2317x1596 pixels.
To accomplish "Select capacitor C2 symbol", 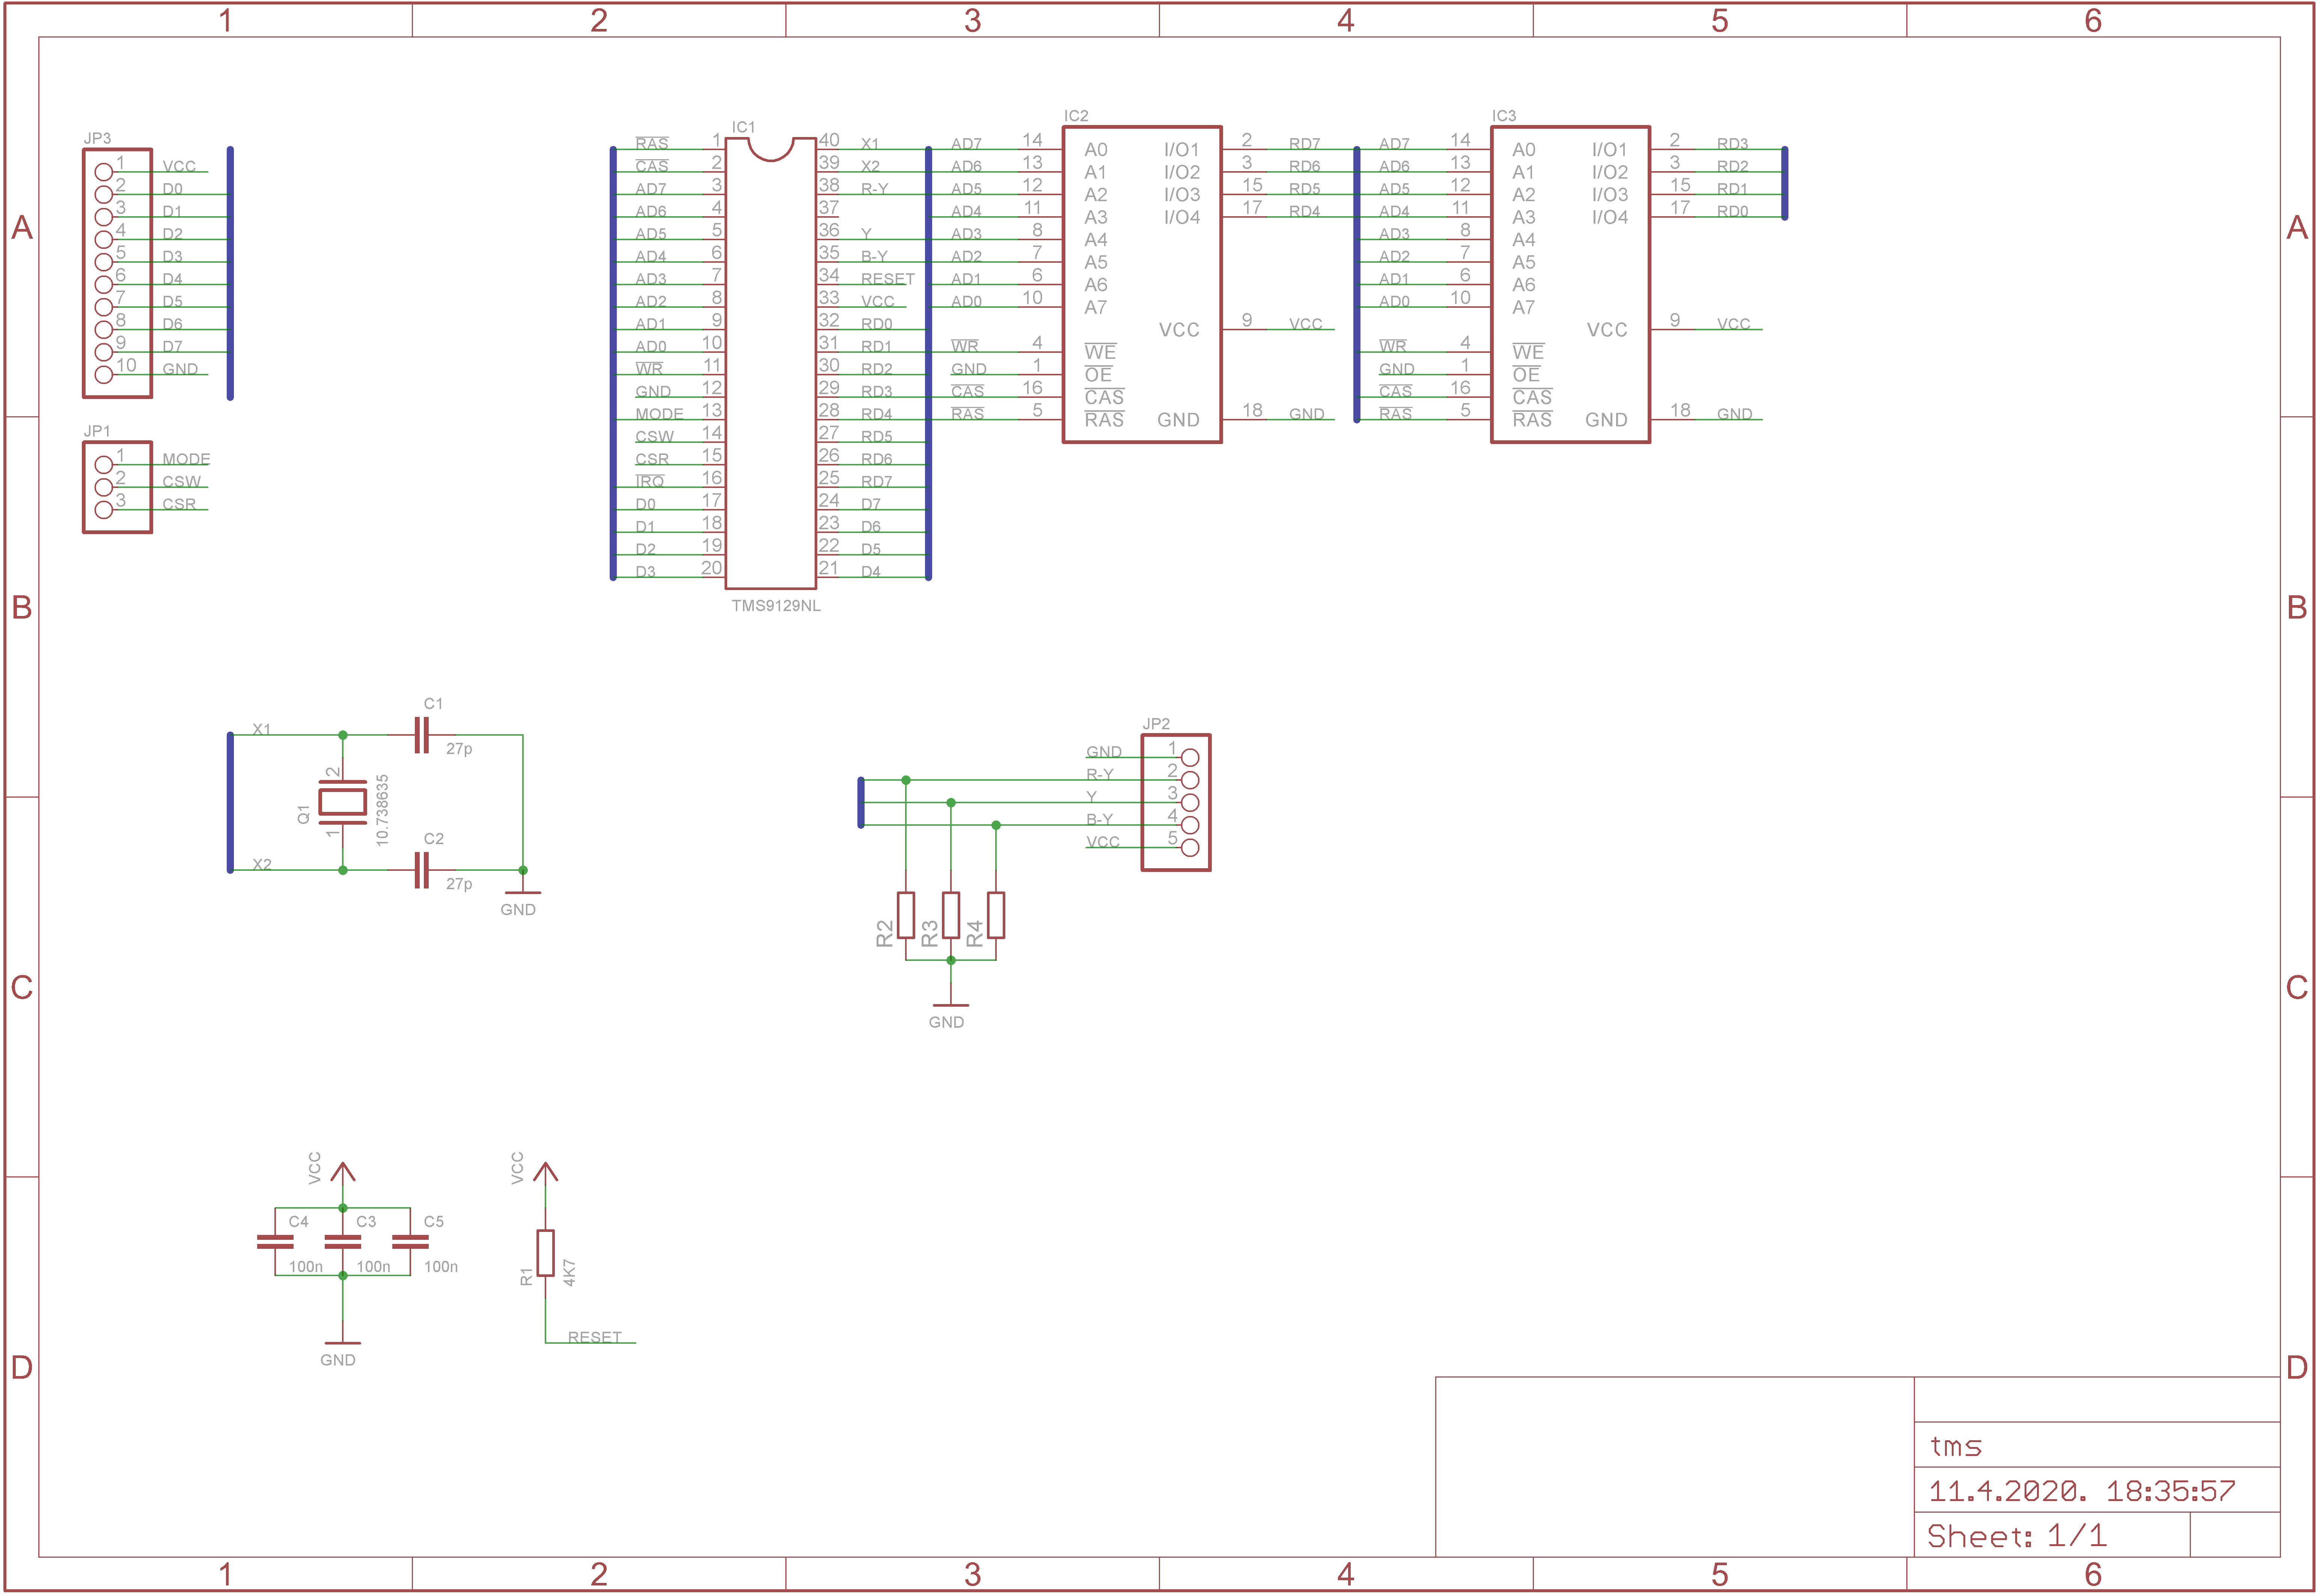I will click(422, 871).
